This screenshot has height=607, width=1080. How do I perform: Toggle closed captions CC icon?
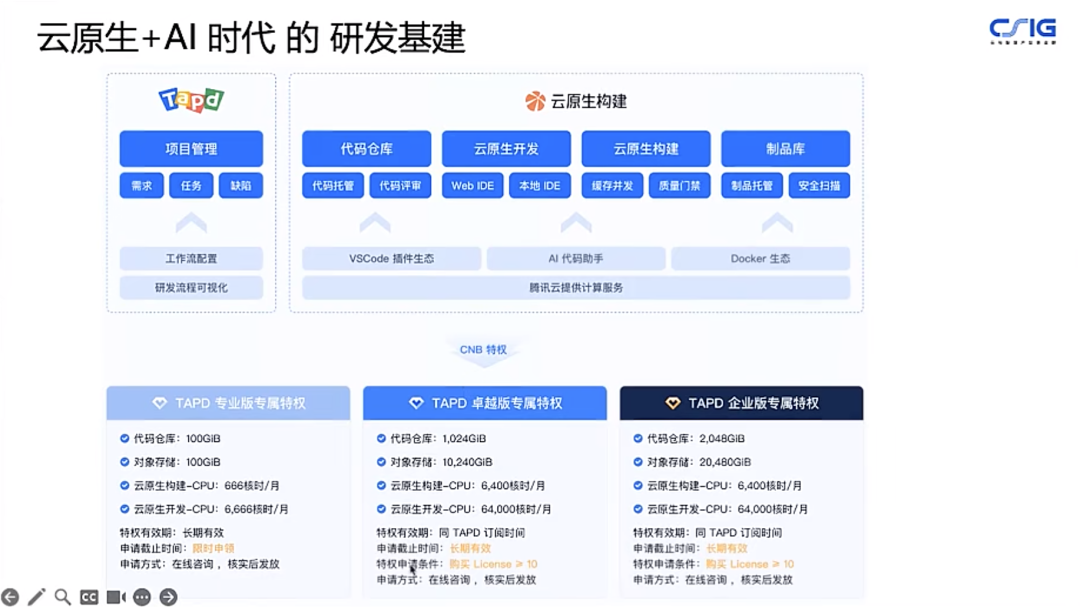click(89, 597)
